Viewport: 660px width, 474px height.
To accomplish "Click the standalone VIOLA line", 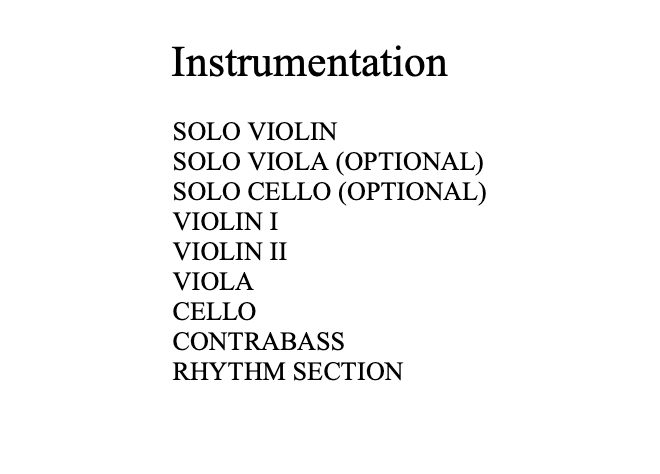I will (x=212, y=281).
